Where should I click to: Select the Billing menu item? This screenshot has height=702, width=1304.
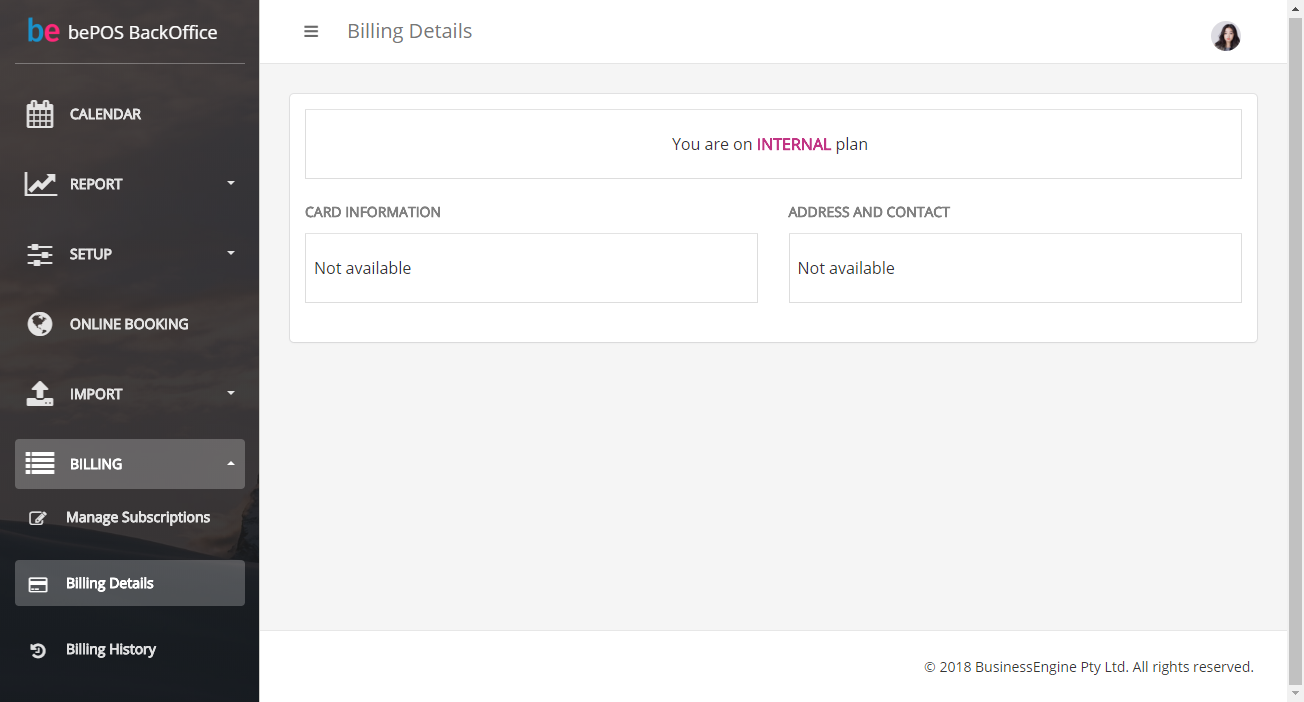[x=130, y=464]
